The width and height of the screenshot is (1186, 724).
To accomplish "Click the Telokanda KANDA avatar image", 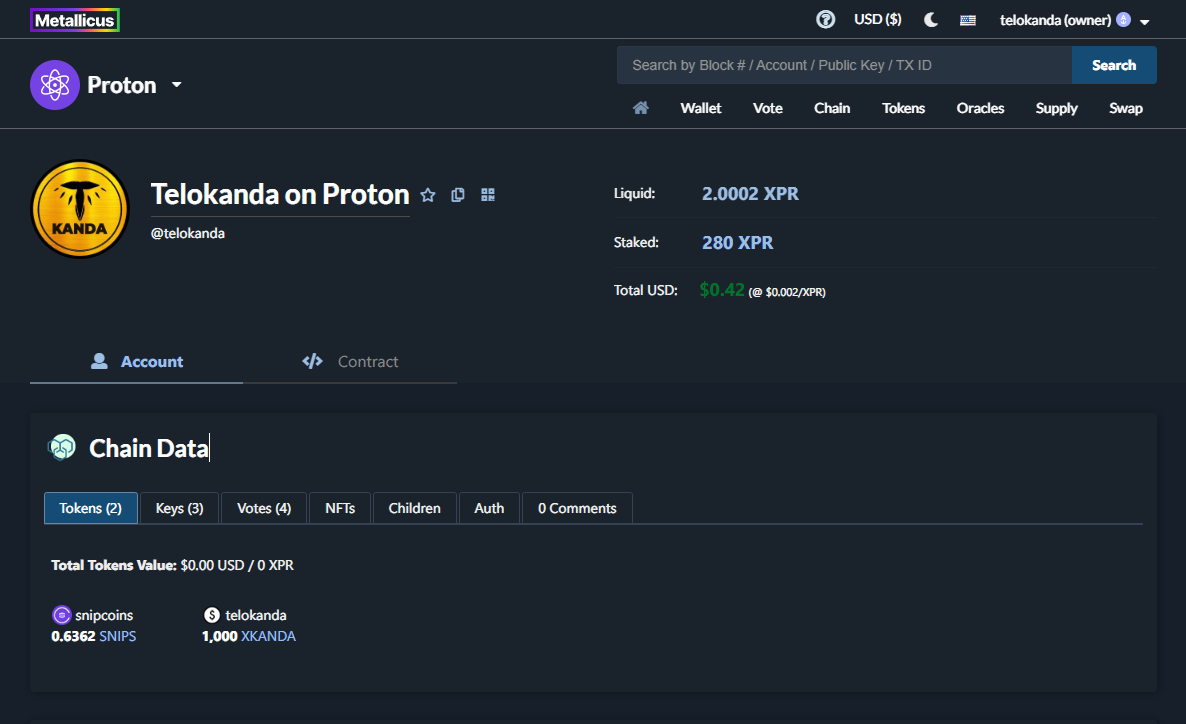I will pyautogui.click(x=79, y=209).
